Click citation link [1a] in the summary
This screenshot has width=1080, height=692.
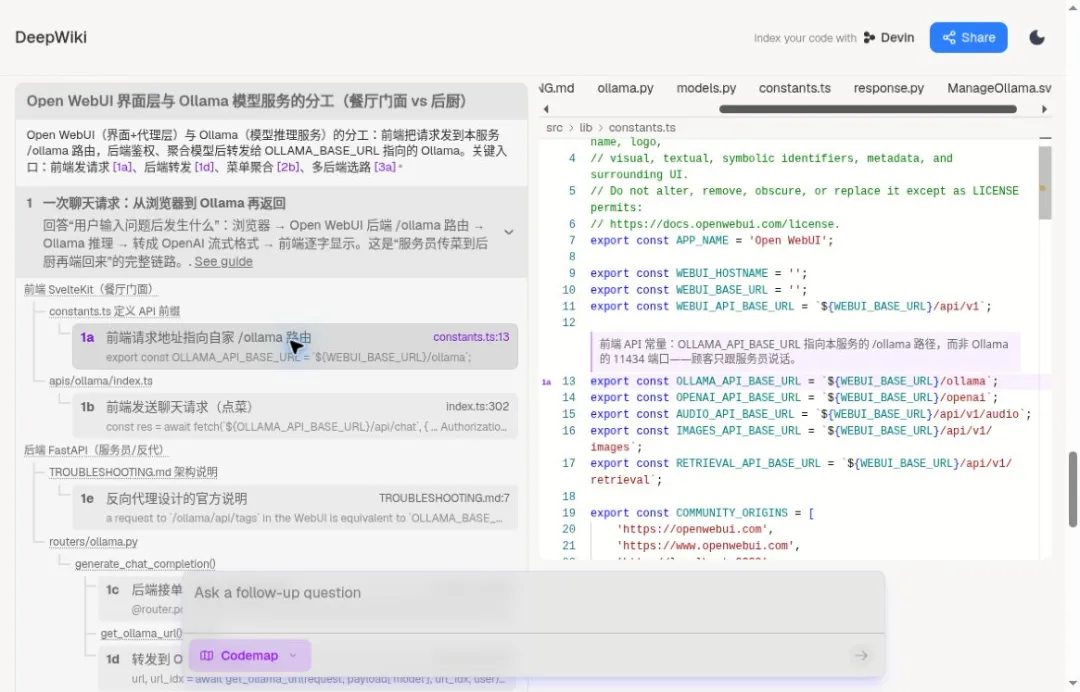122,167
